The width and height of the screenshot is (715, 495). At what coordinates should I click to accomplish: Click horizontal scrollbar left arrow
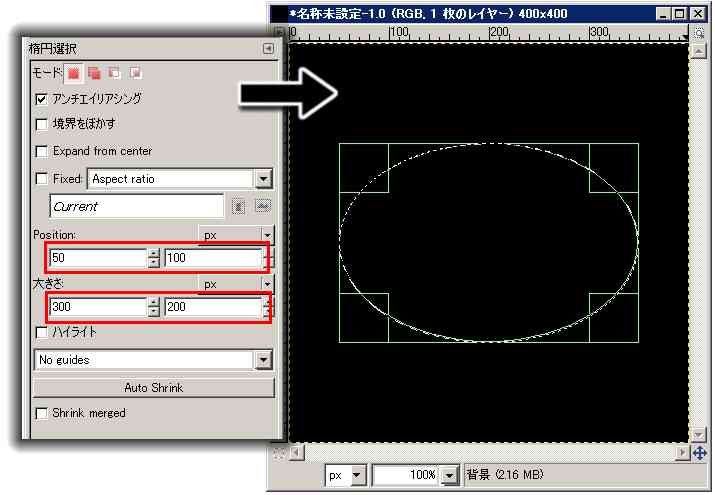tap(297, 453)
